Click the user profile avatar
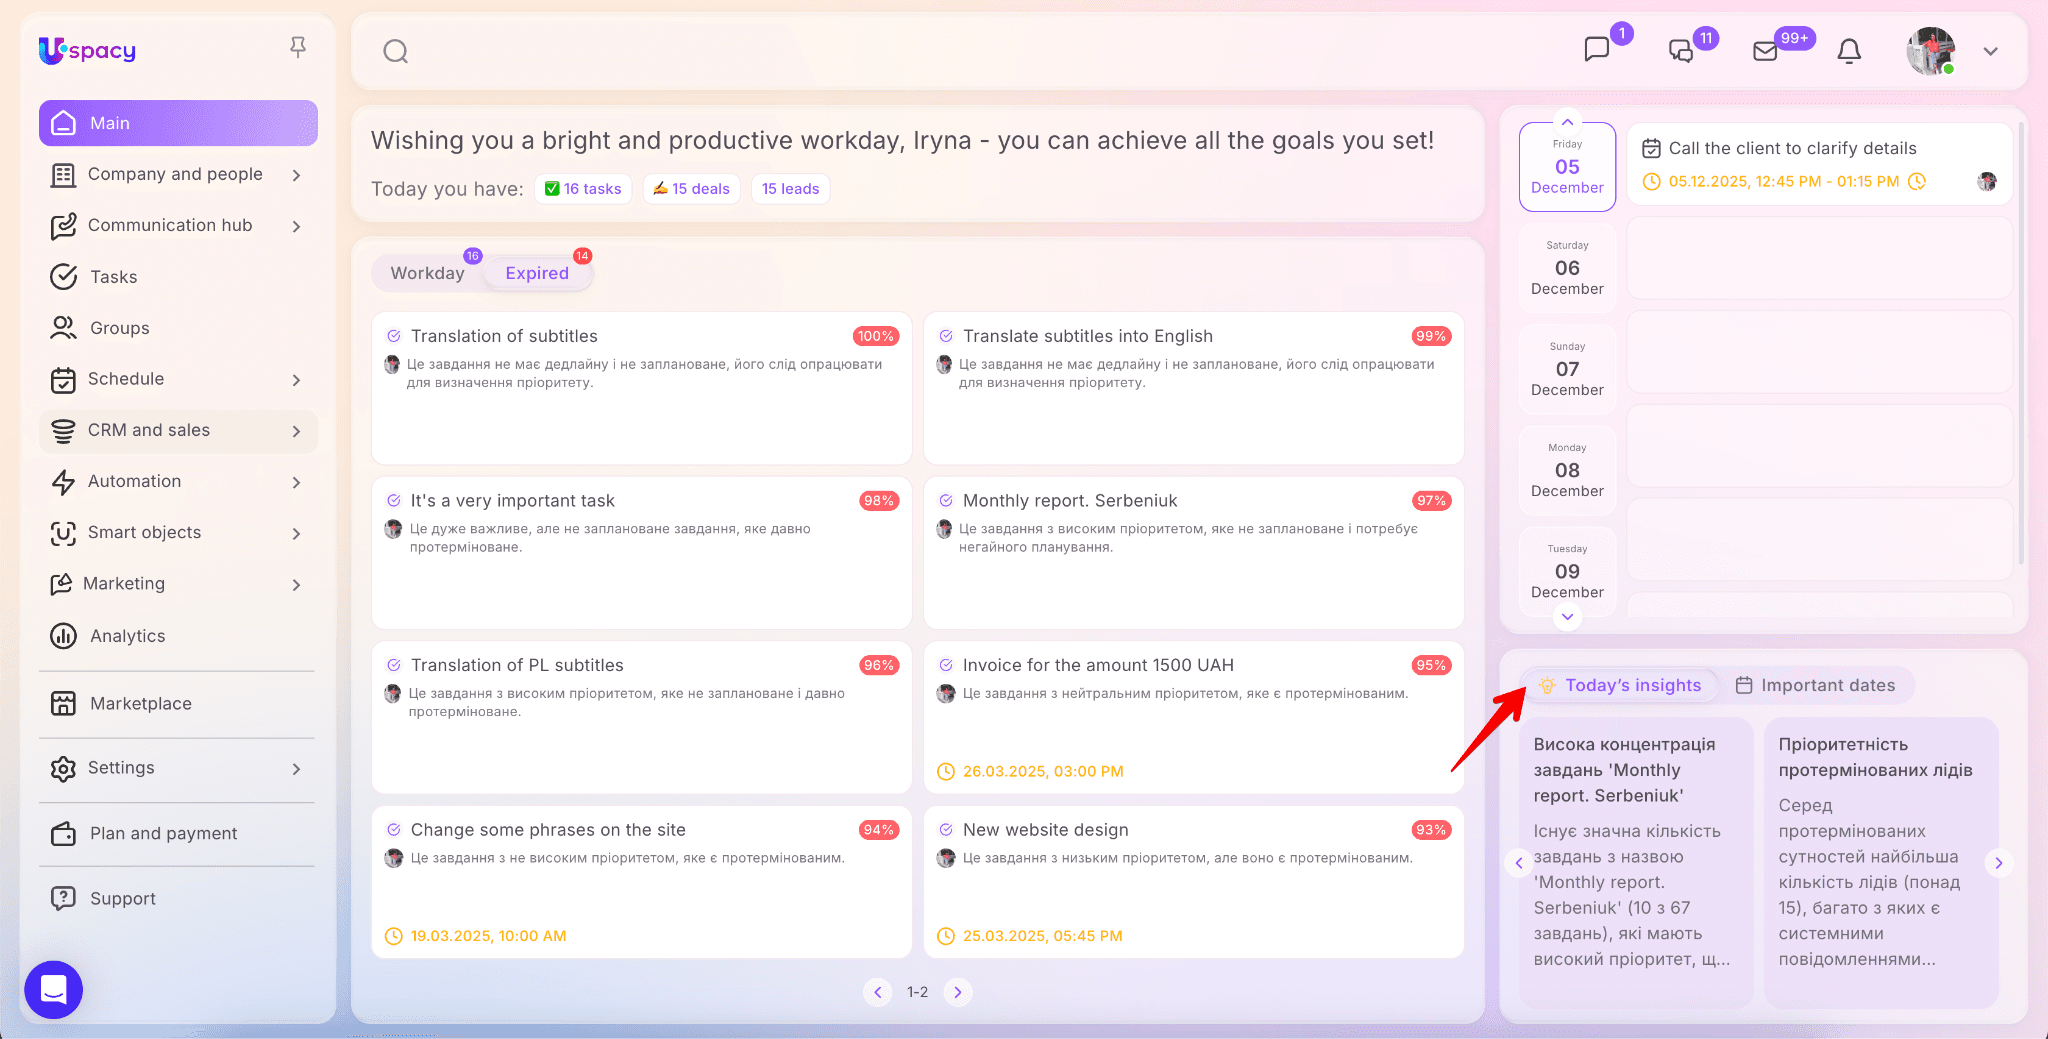 click(x=1931, y=51)
